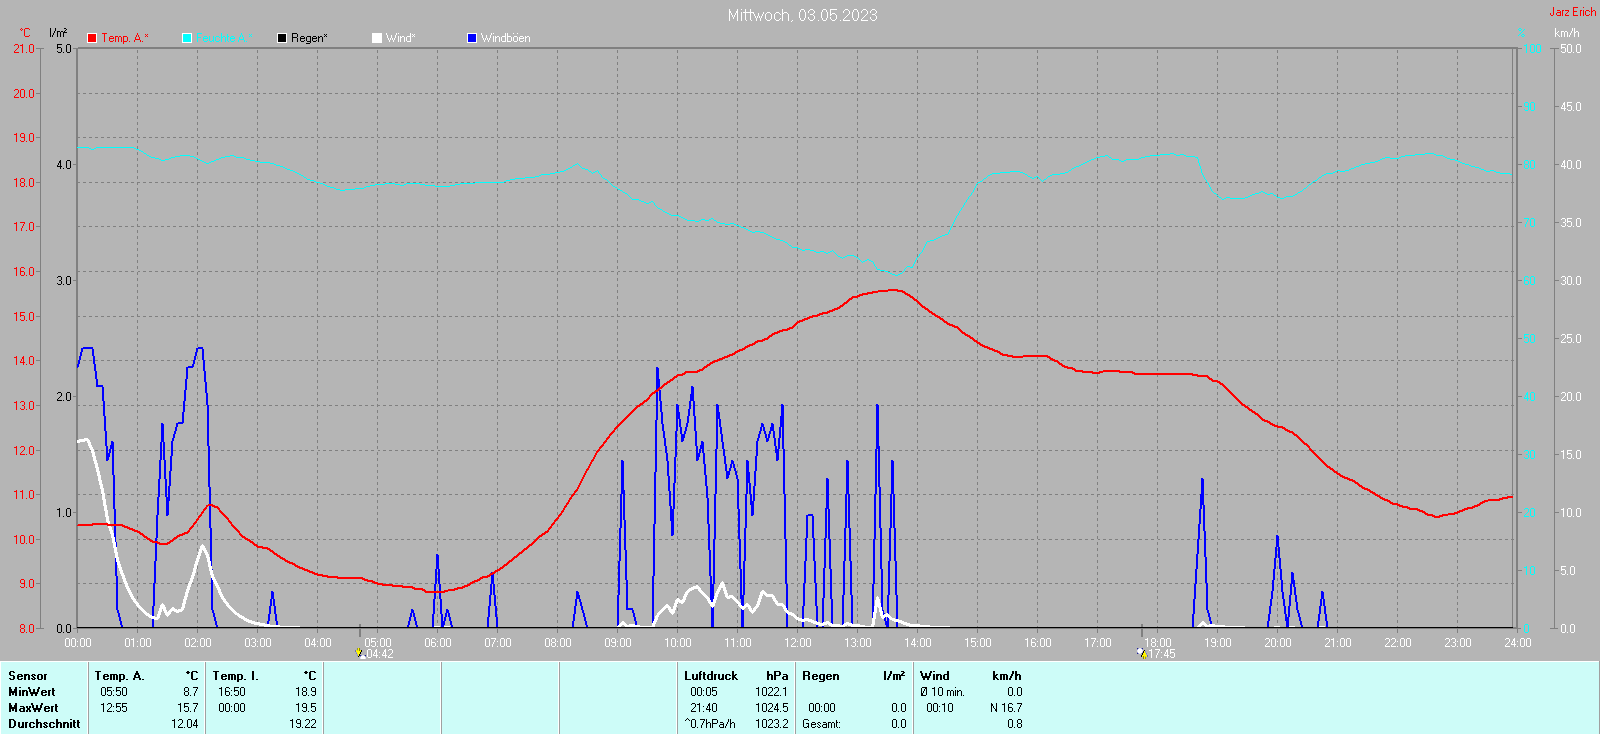Image resolution: width=1600 pixels, height=734 pixels.
Task: Click the °C axis unit label
Action: (25, 33)
